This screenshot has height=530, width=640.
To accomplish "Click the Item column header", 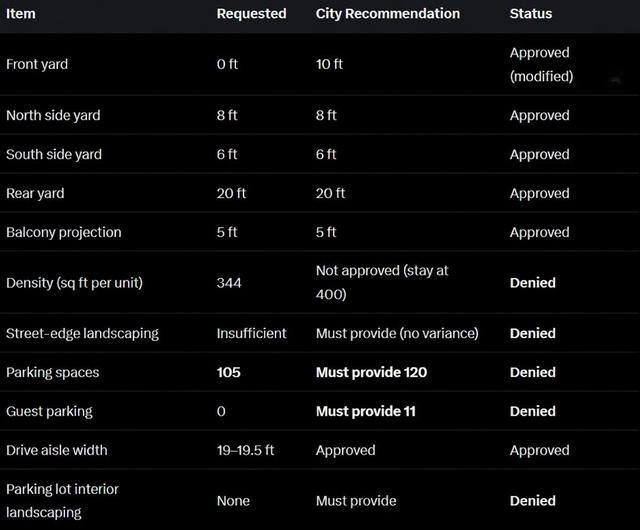I will 21,14.
